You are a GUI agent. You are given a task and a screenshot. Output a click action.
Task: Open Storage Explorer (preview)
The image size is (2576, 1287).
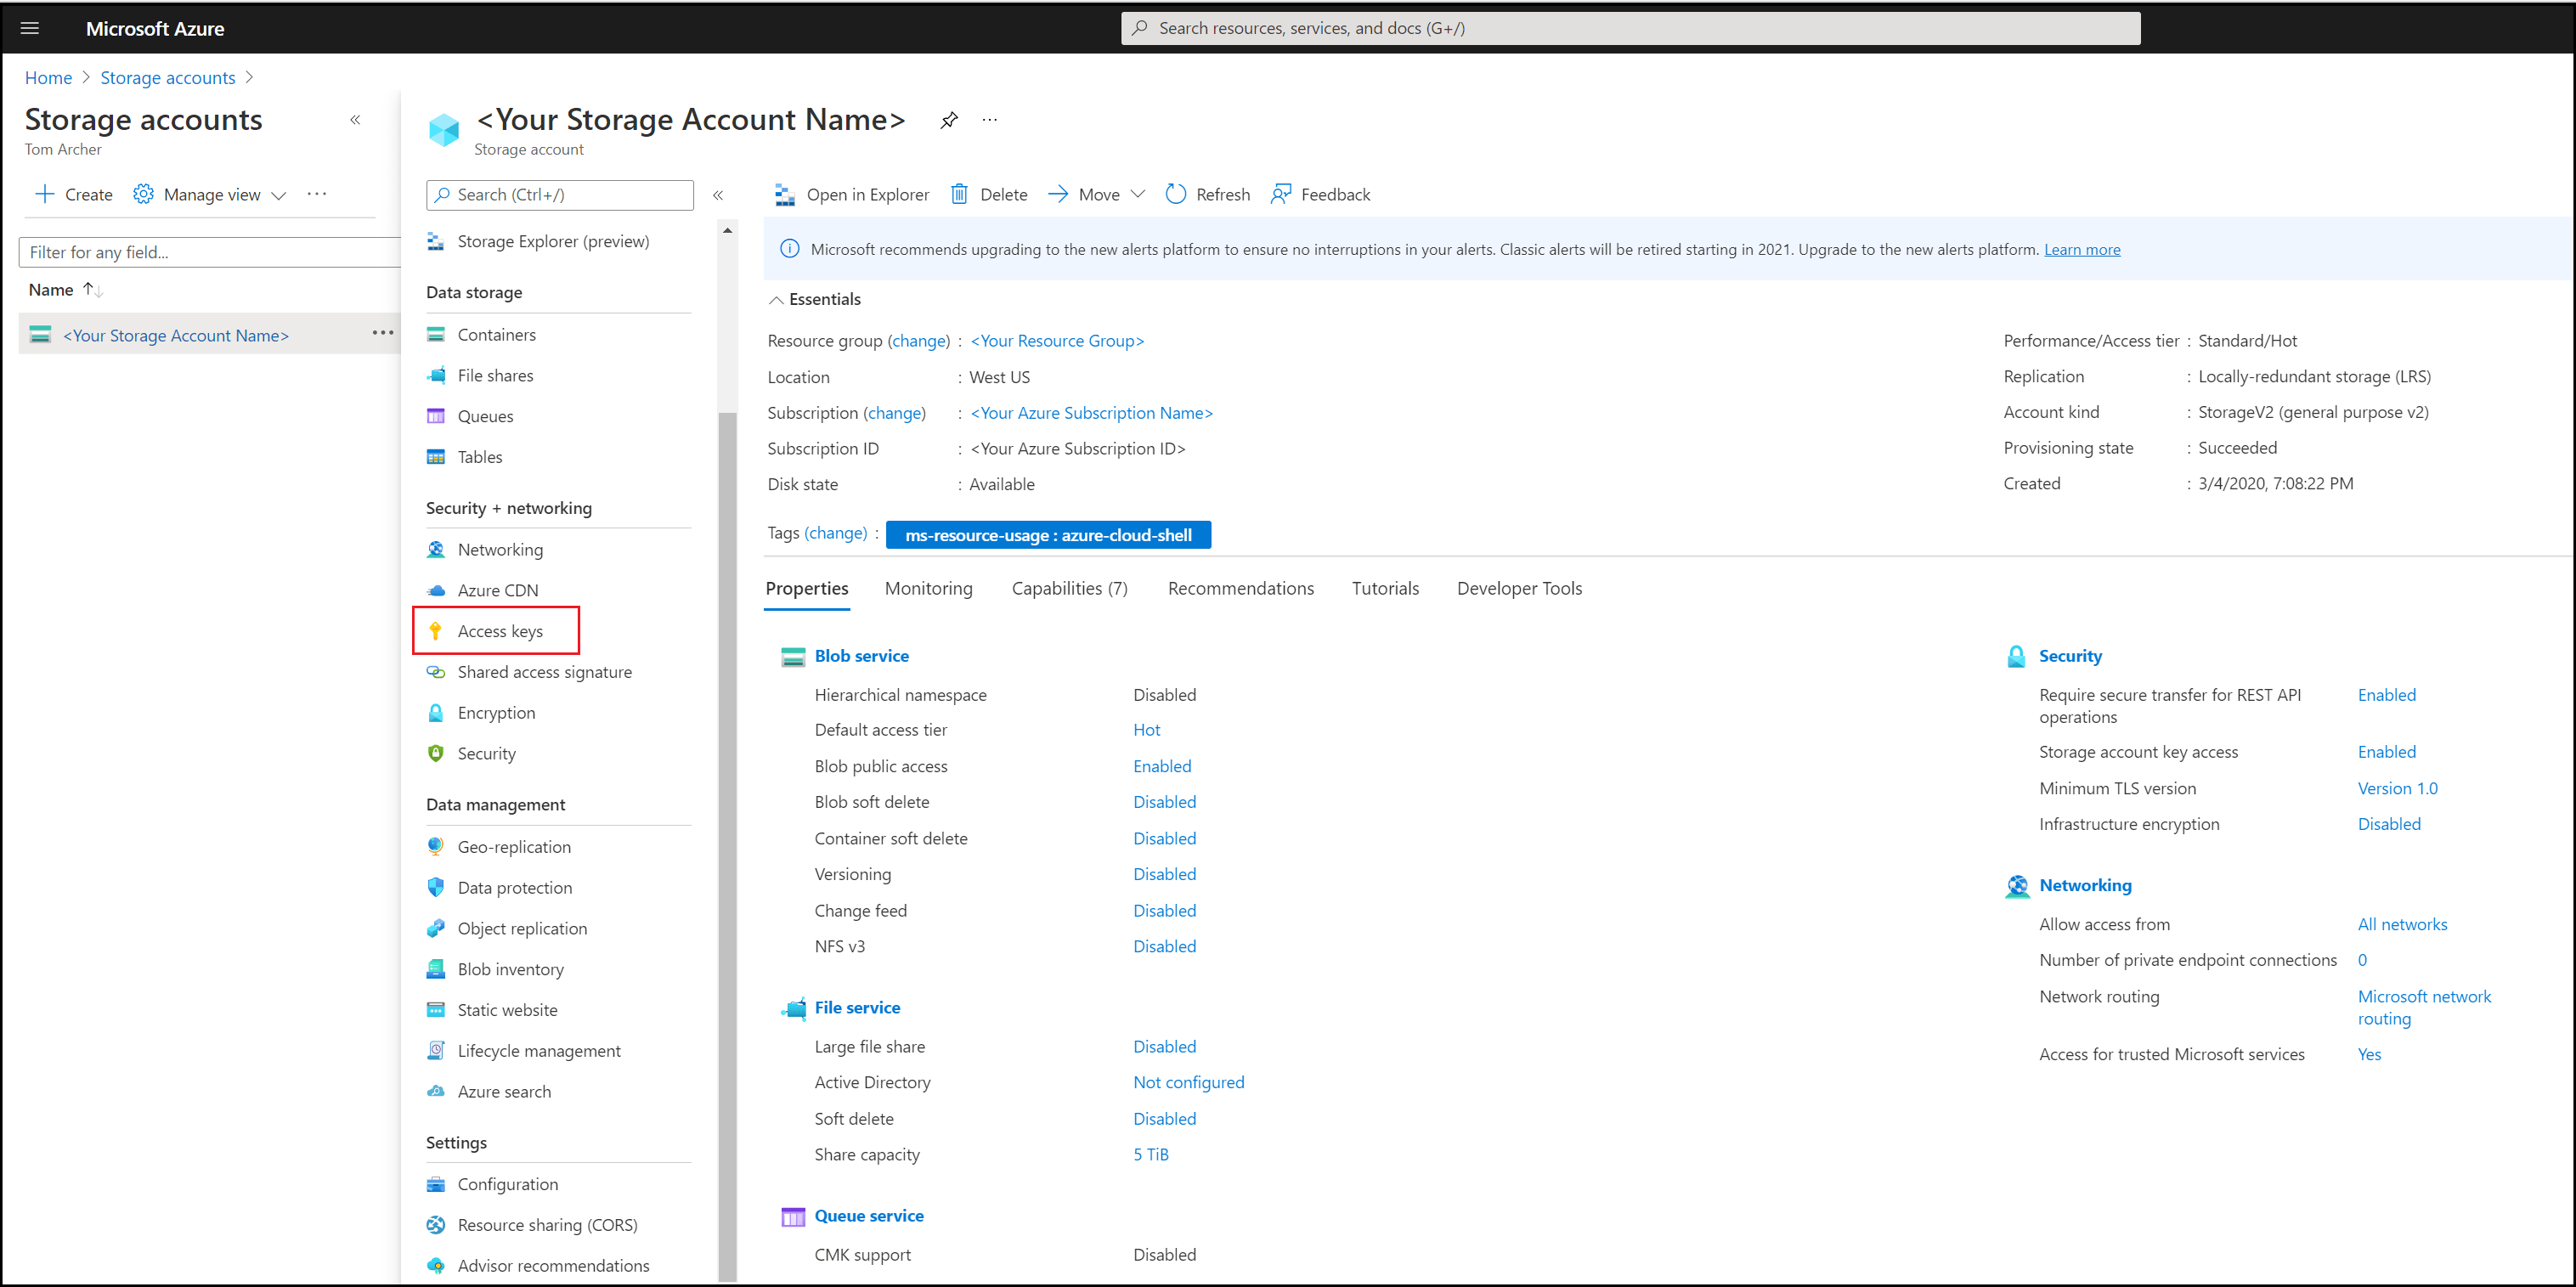(x=552, y=241)
